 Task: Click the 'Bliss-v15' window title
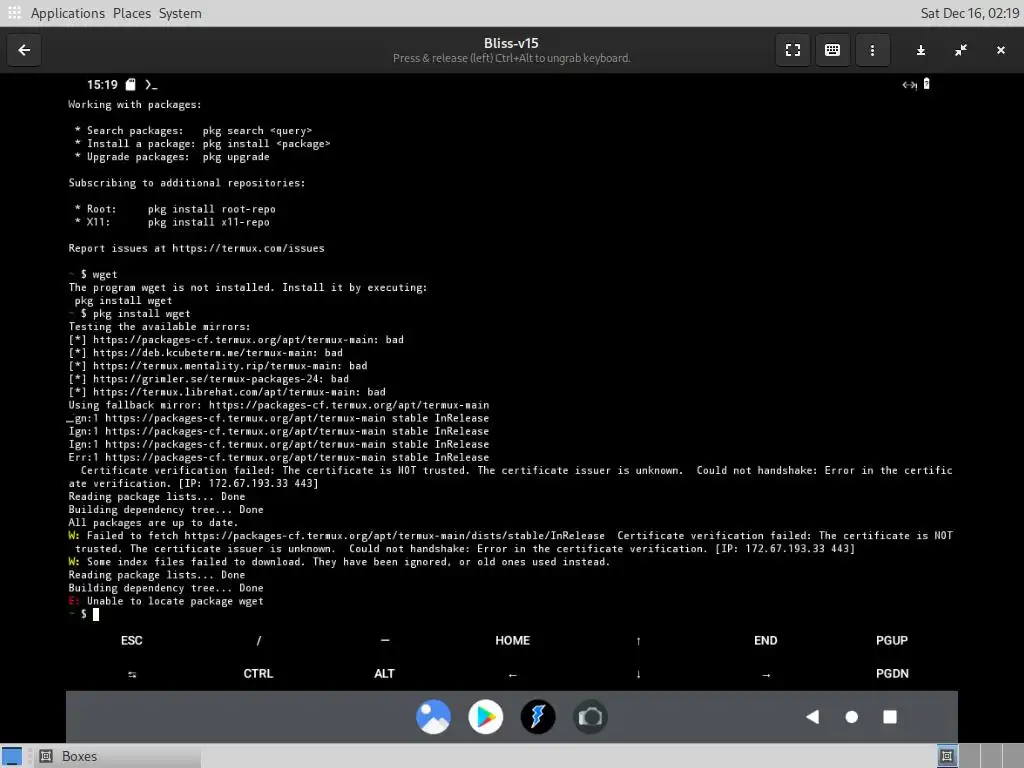[511, 43]
